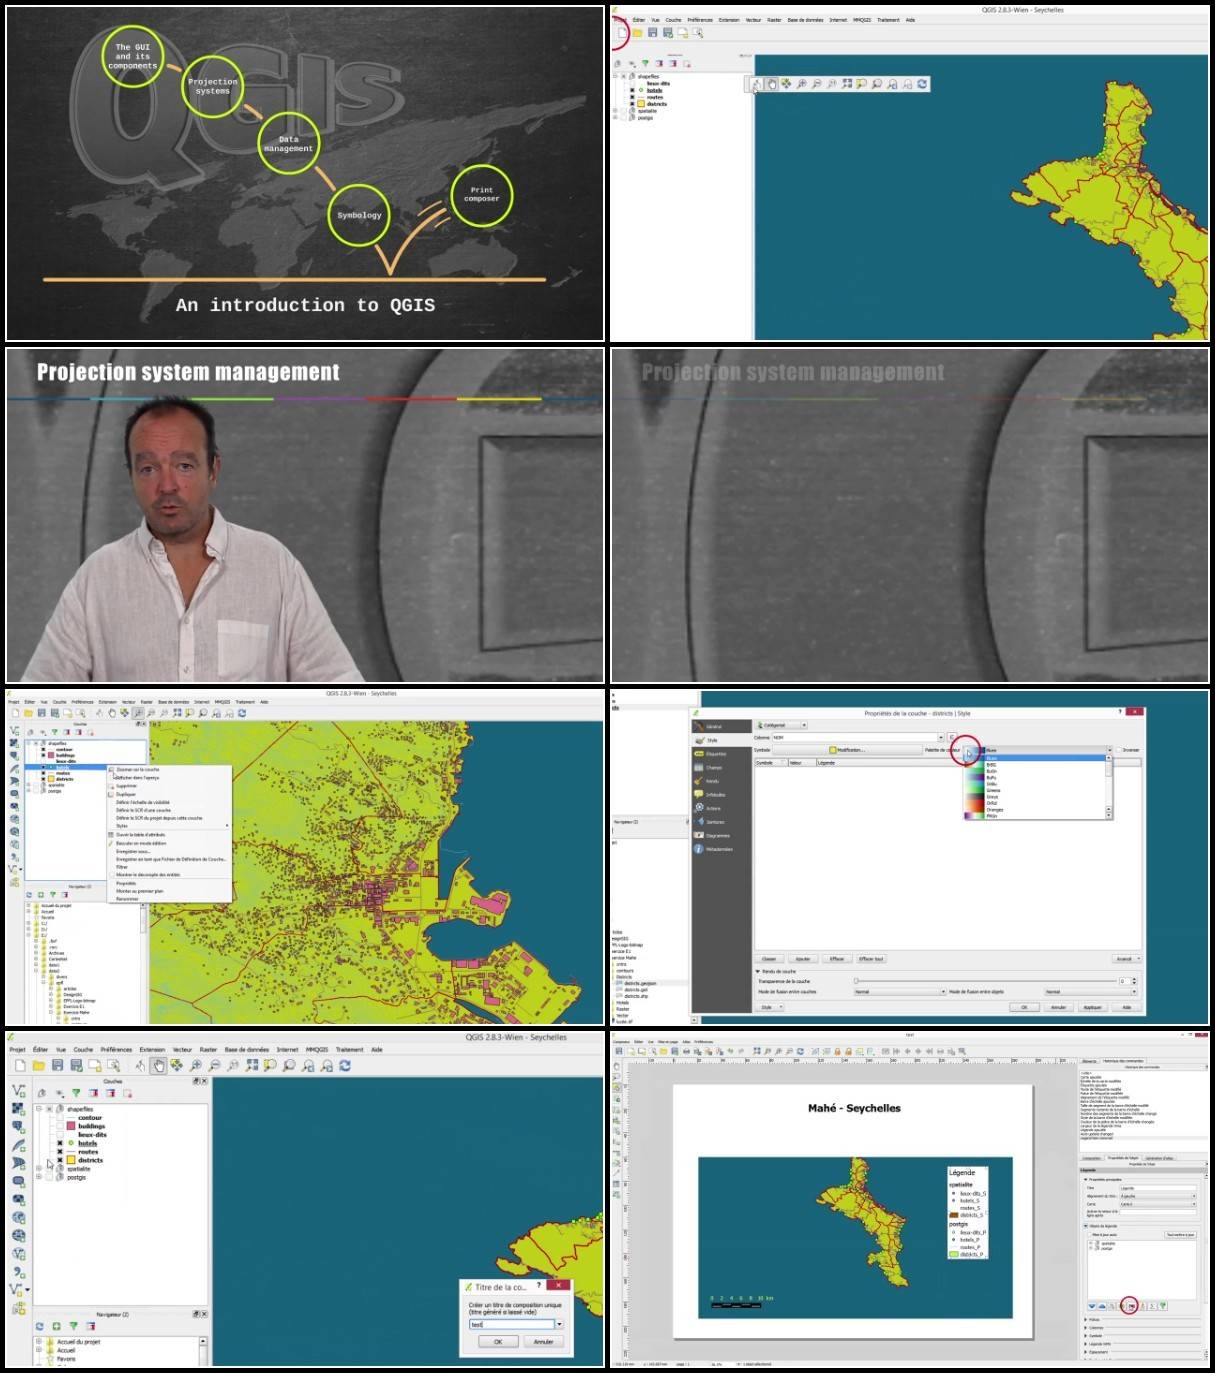Click Add PostGIS layer icon in 'Titre de la co...' frame
1215x1373 pixels.
(18, 1127)
